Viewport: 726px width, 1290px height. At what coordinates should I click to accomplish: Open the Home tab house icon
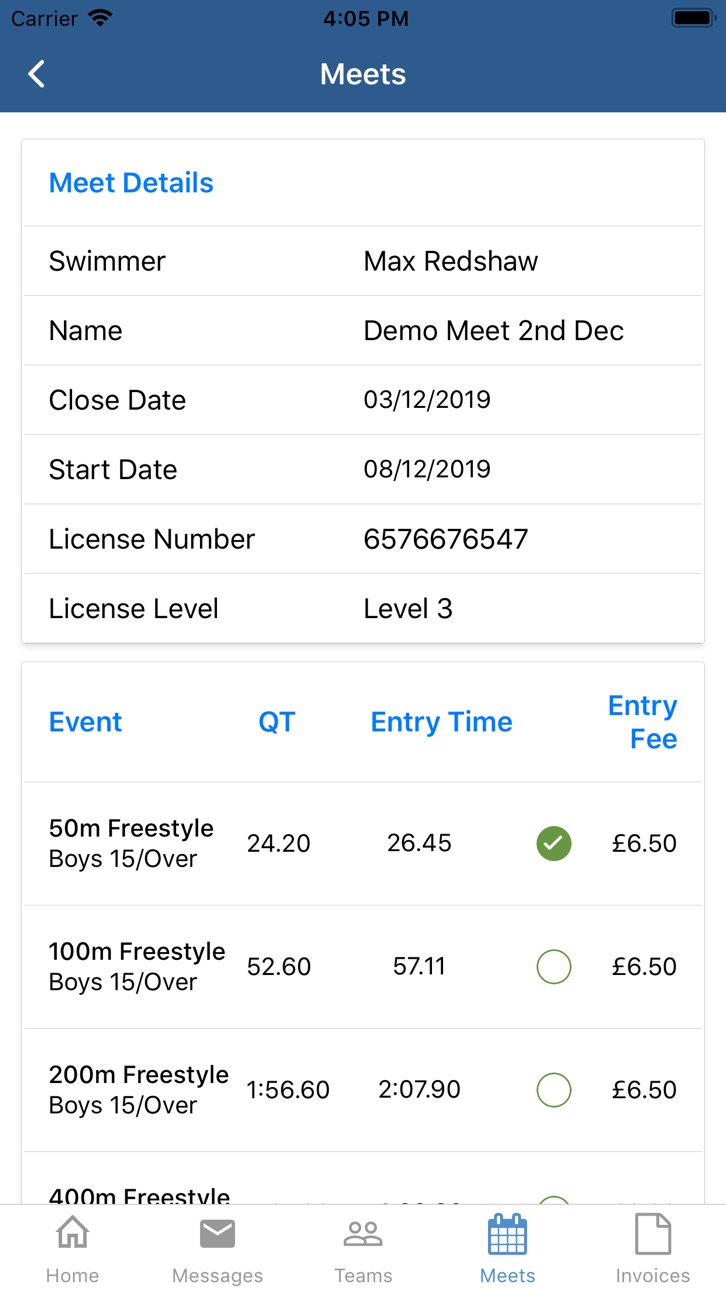pos(72,1234)
